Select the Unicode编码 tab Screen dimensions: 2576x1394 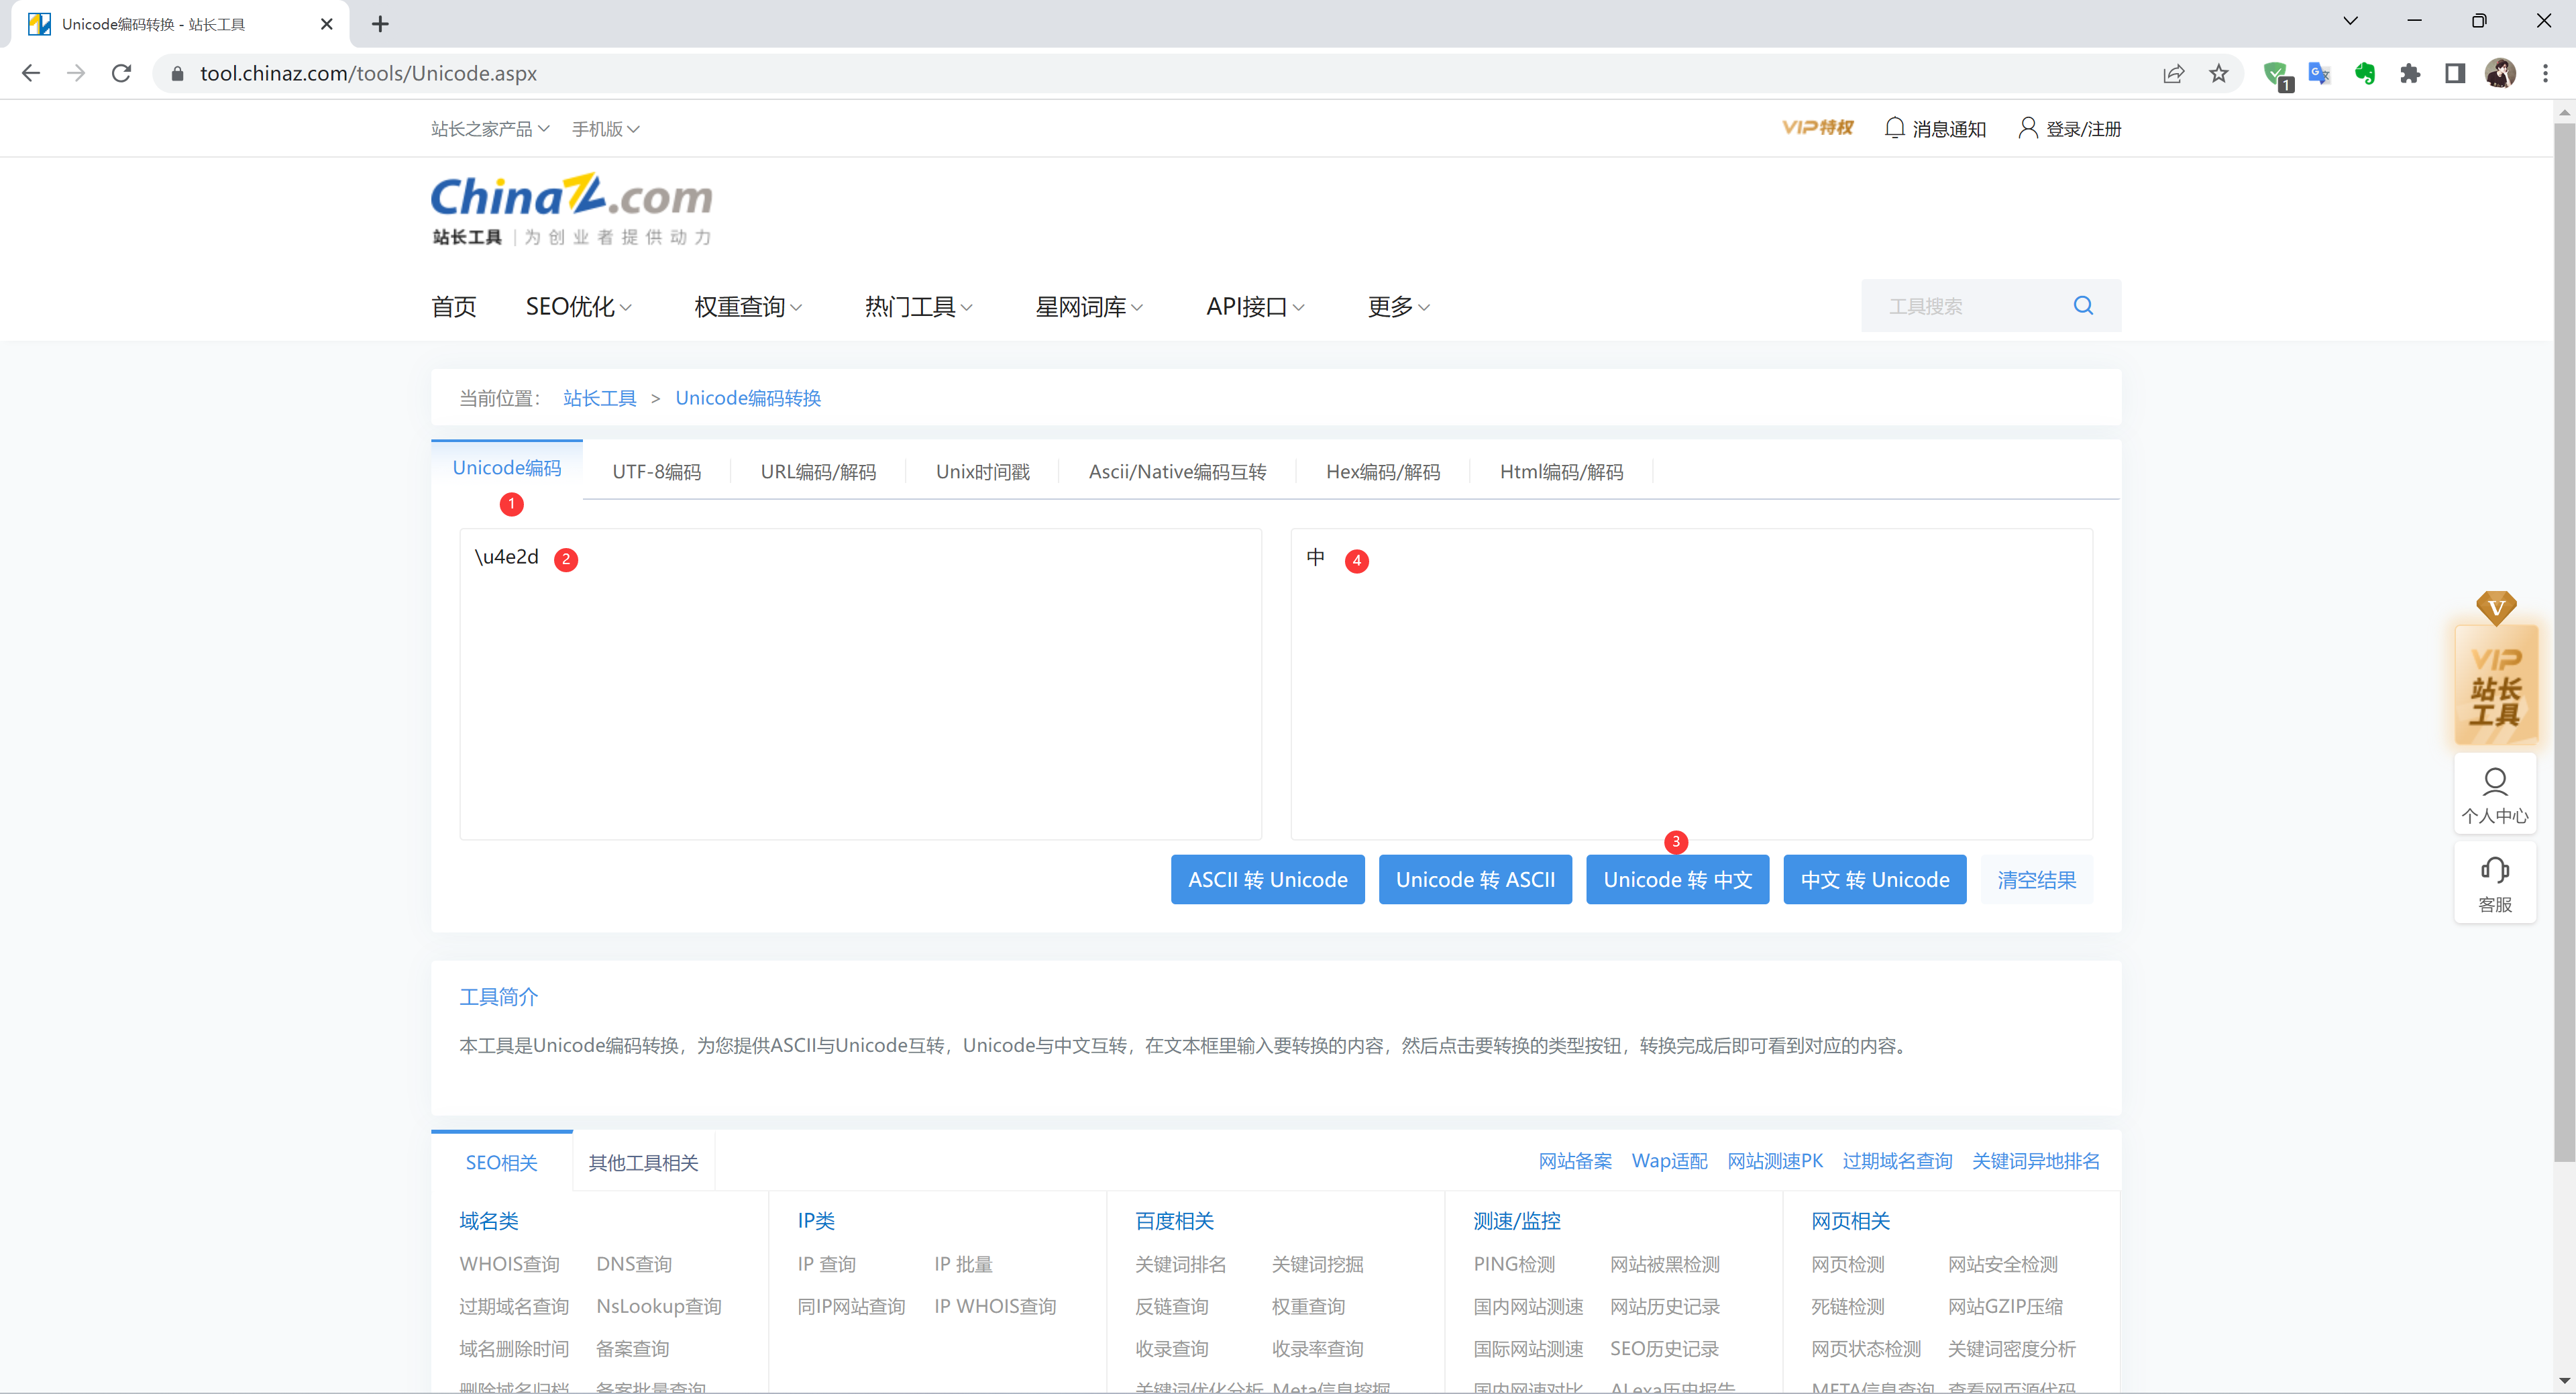coord(507,468)
